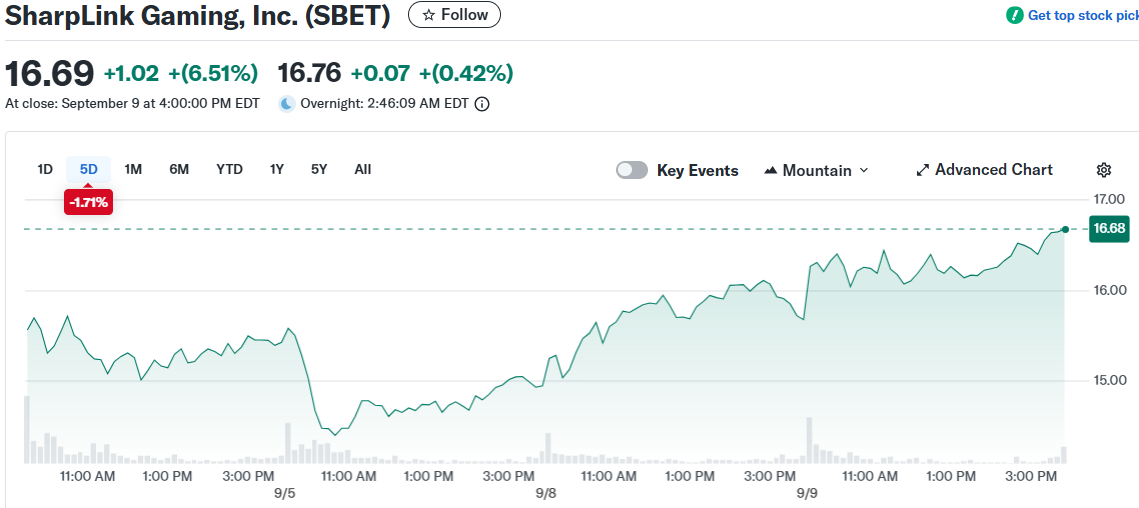Select the 1Y time range
The height and width of the screenshot is (508, 1139).
[277, 169]
